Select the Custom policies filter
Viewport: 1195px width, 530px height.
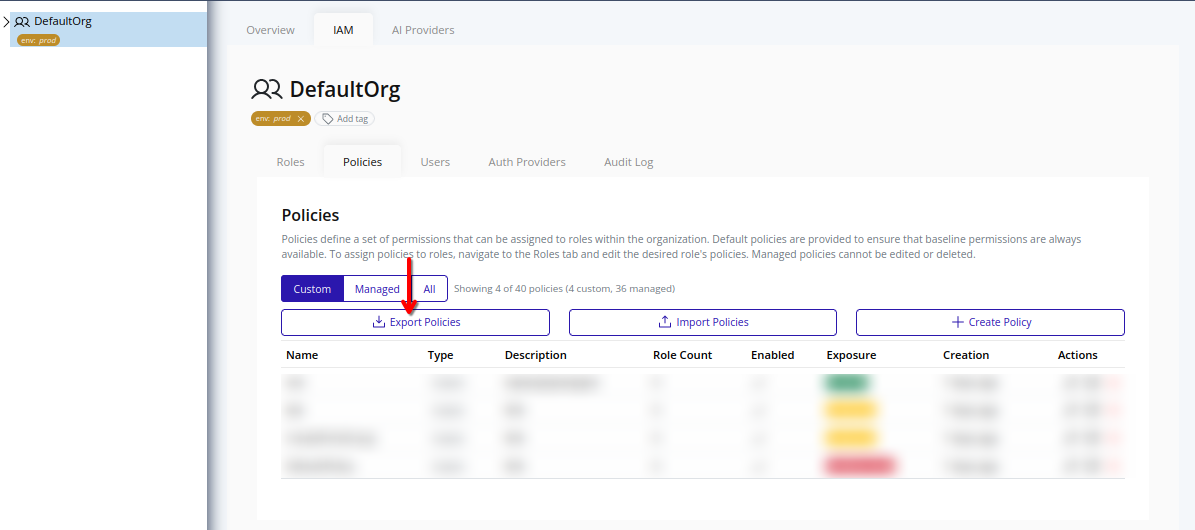coord(312,289)
